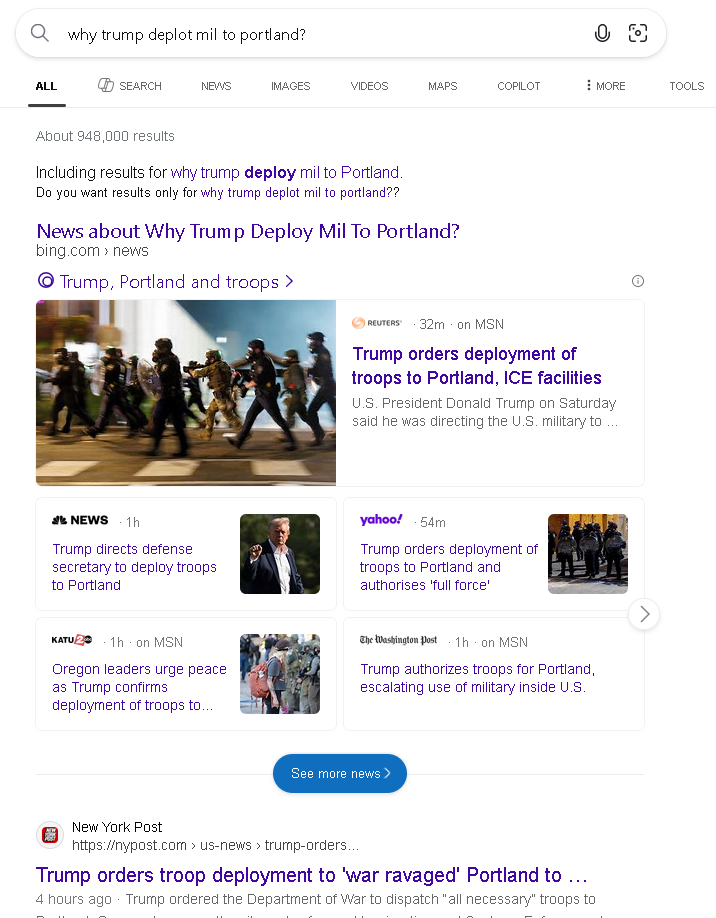Screen dimensions: 716x918
Task: Click corrected query link 'why trump deploy mil to Portland'
Action: point(286,173)
